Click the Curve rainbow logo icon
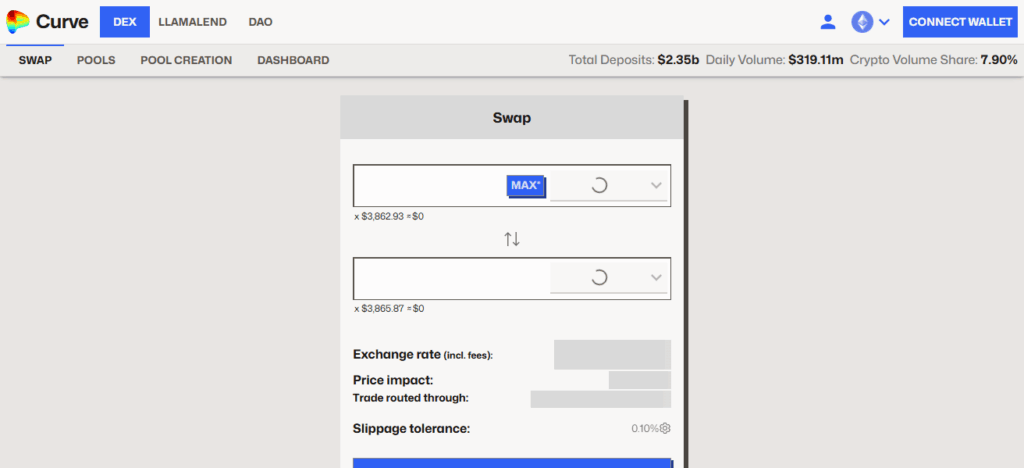 (18, 22)
